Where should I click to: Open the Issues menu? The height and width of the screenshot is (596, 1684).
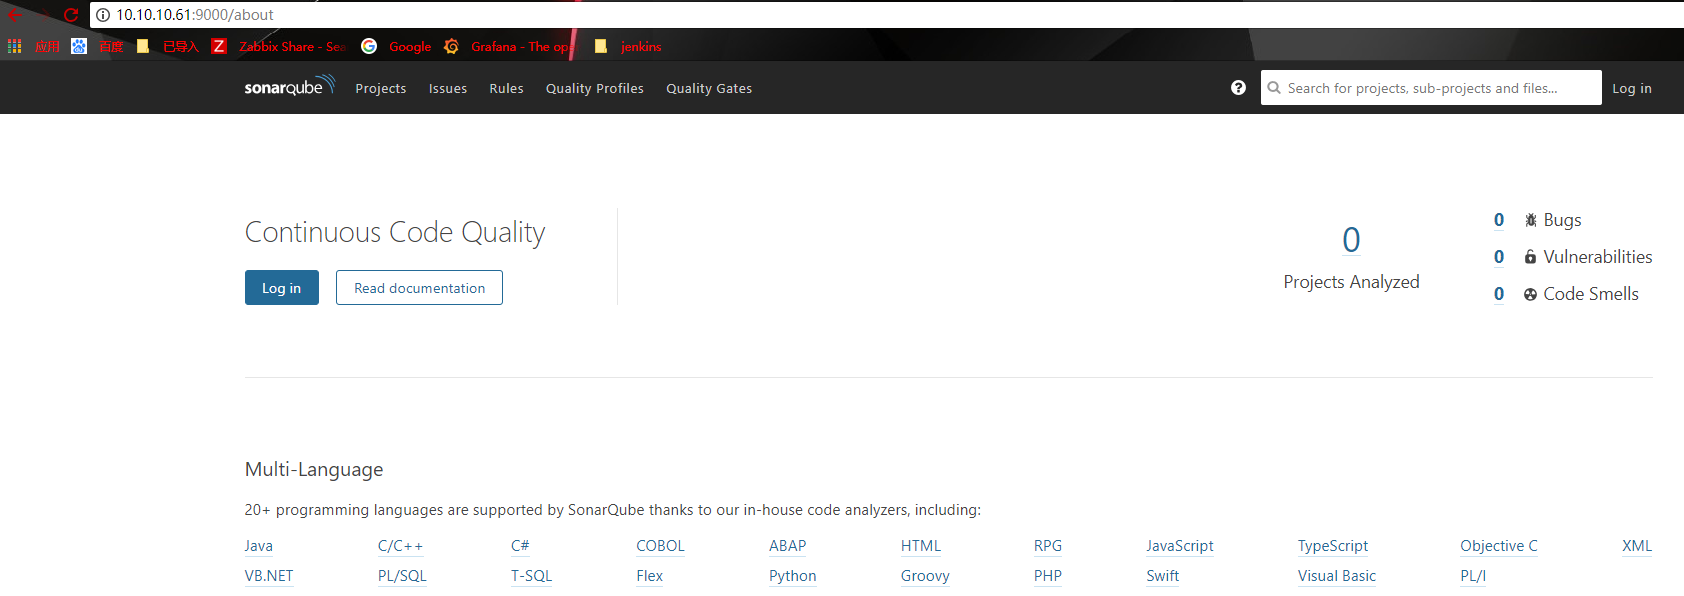pyautogui.click(x=448, y=88)
